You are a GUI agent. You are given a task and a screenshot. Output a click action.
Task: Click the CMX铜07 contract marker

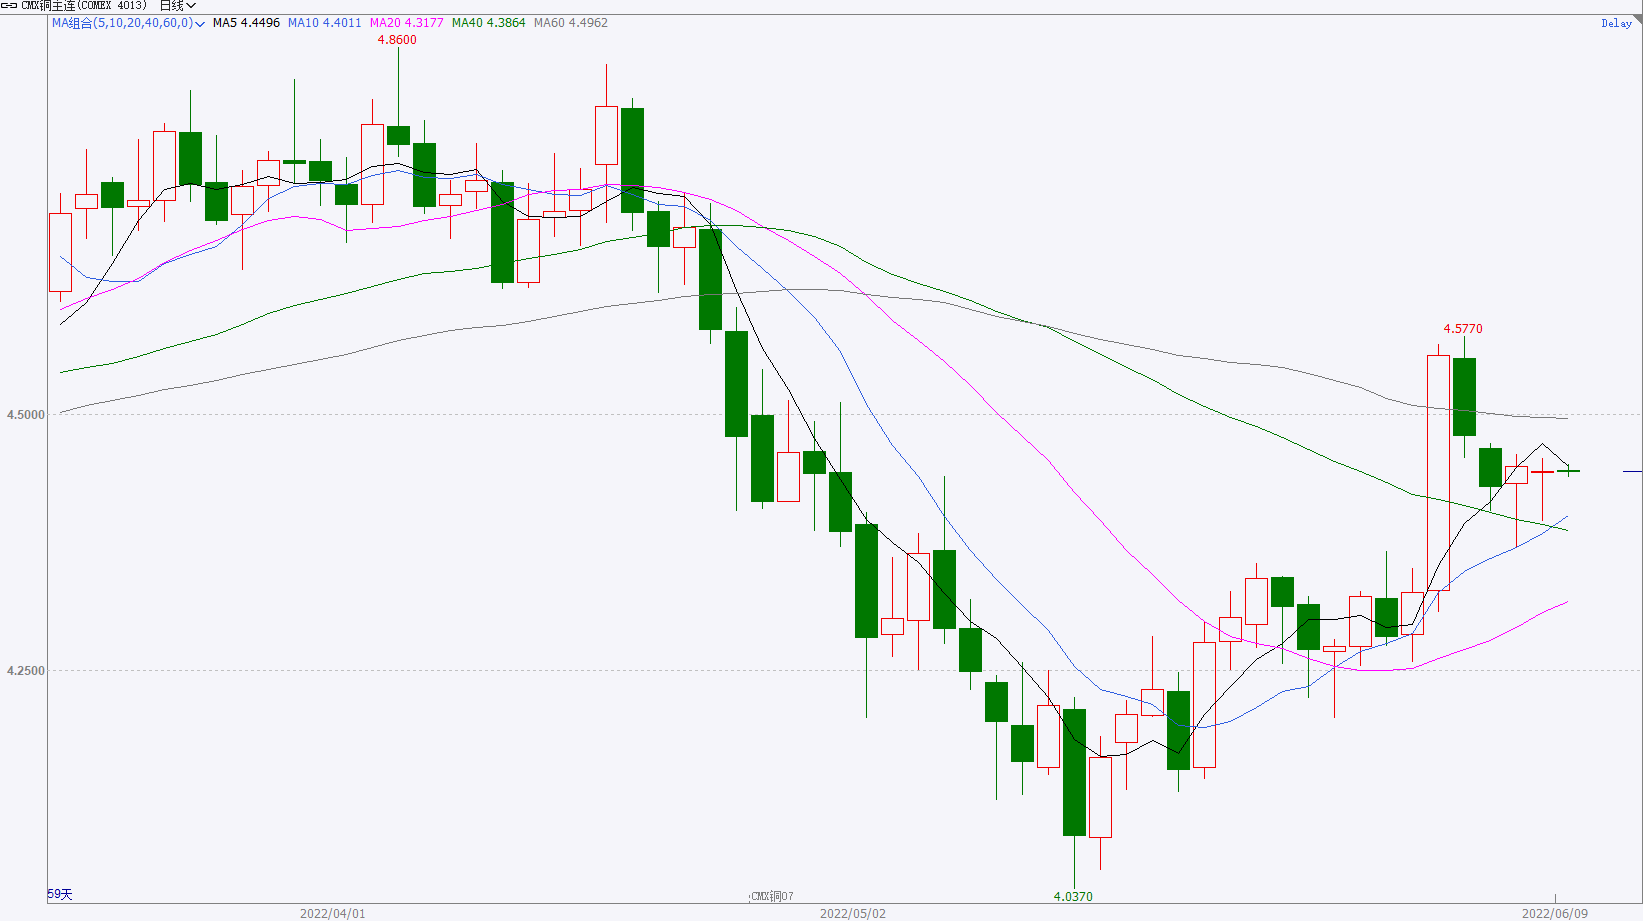point(772,897)
